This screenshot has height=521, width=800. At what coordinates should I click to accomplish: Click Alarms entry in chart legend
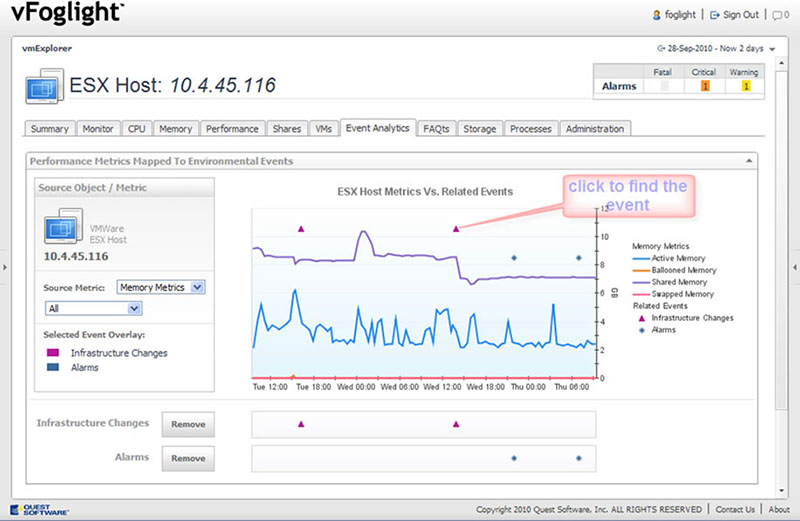[x=657, y=330]
